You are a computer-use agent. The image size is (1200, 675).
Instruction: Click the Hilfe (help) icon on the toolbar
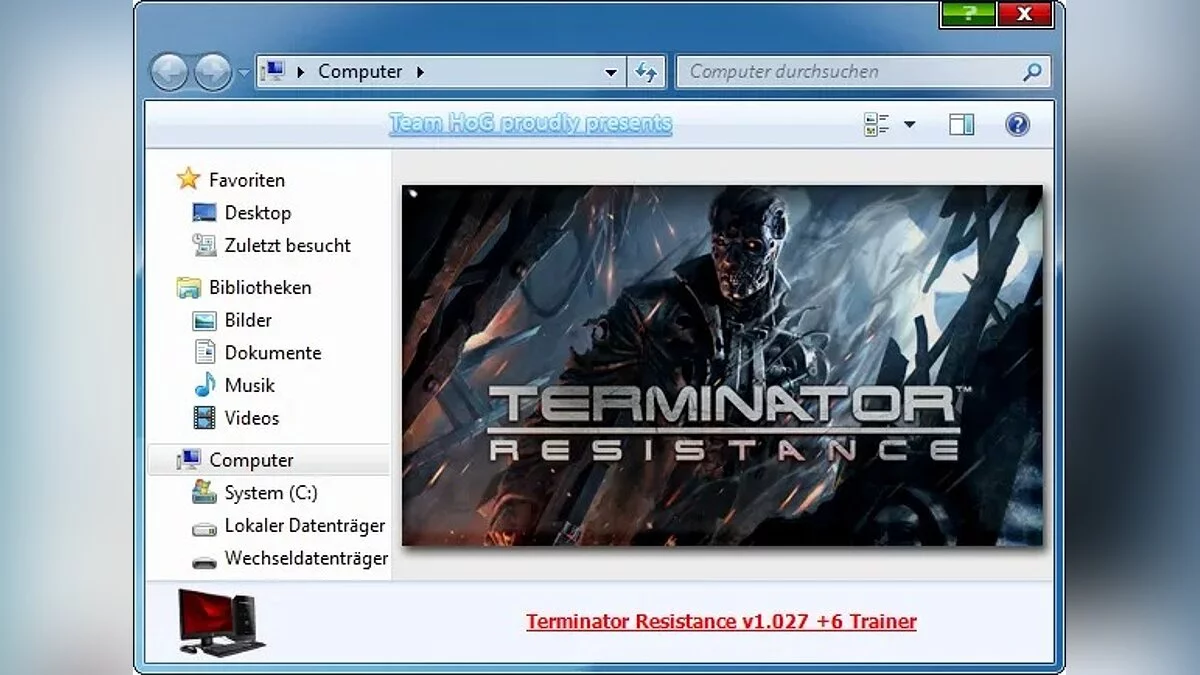coord(1017,123)
